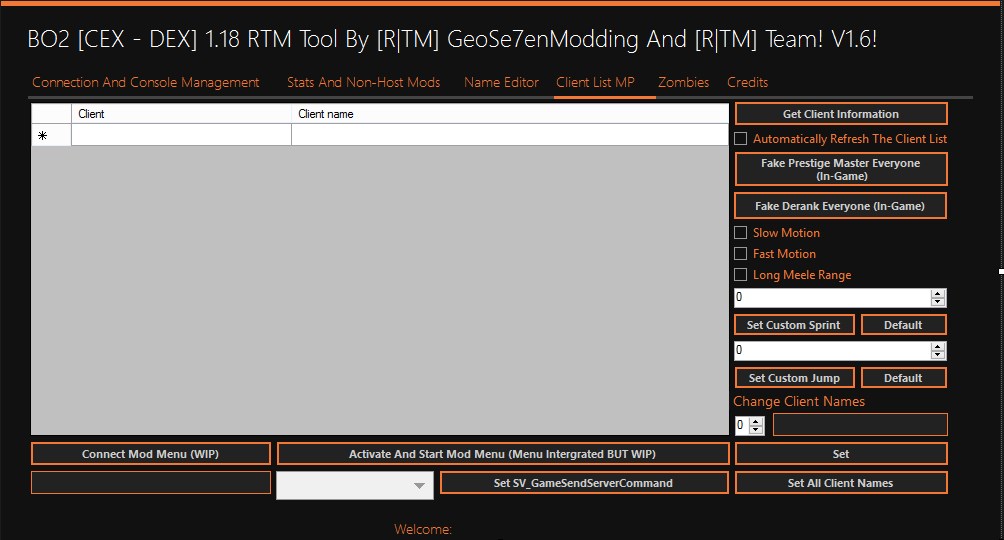Toggle the Slow Motion checkbox
This screenshot has width=1004, height=540.
tap(741, 233)
